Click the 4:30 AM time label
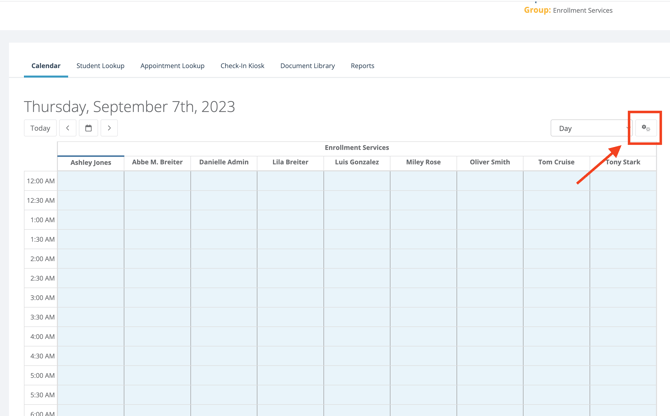Screen dimensions: 670x416 click(x=42, y=356)
